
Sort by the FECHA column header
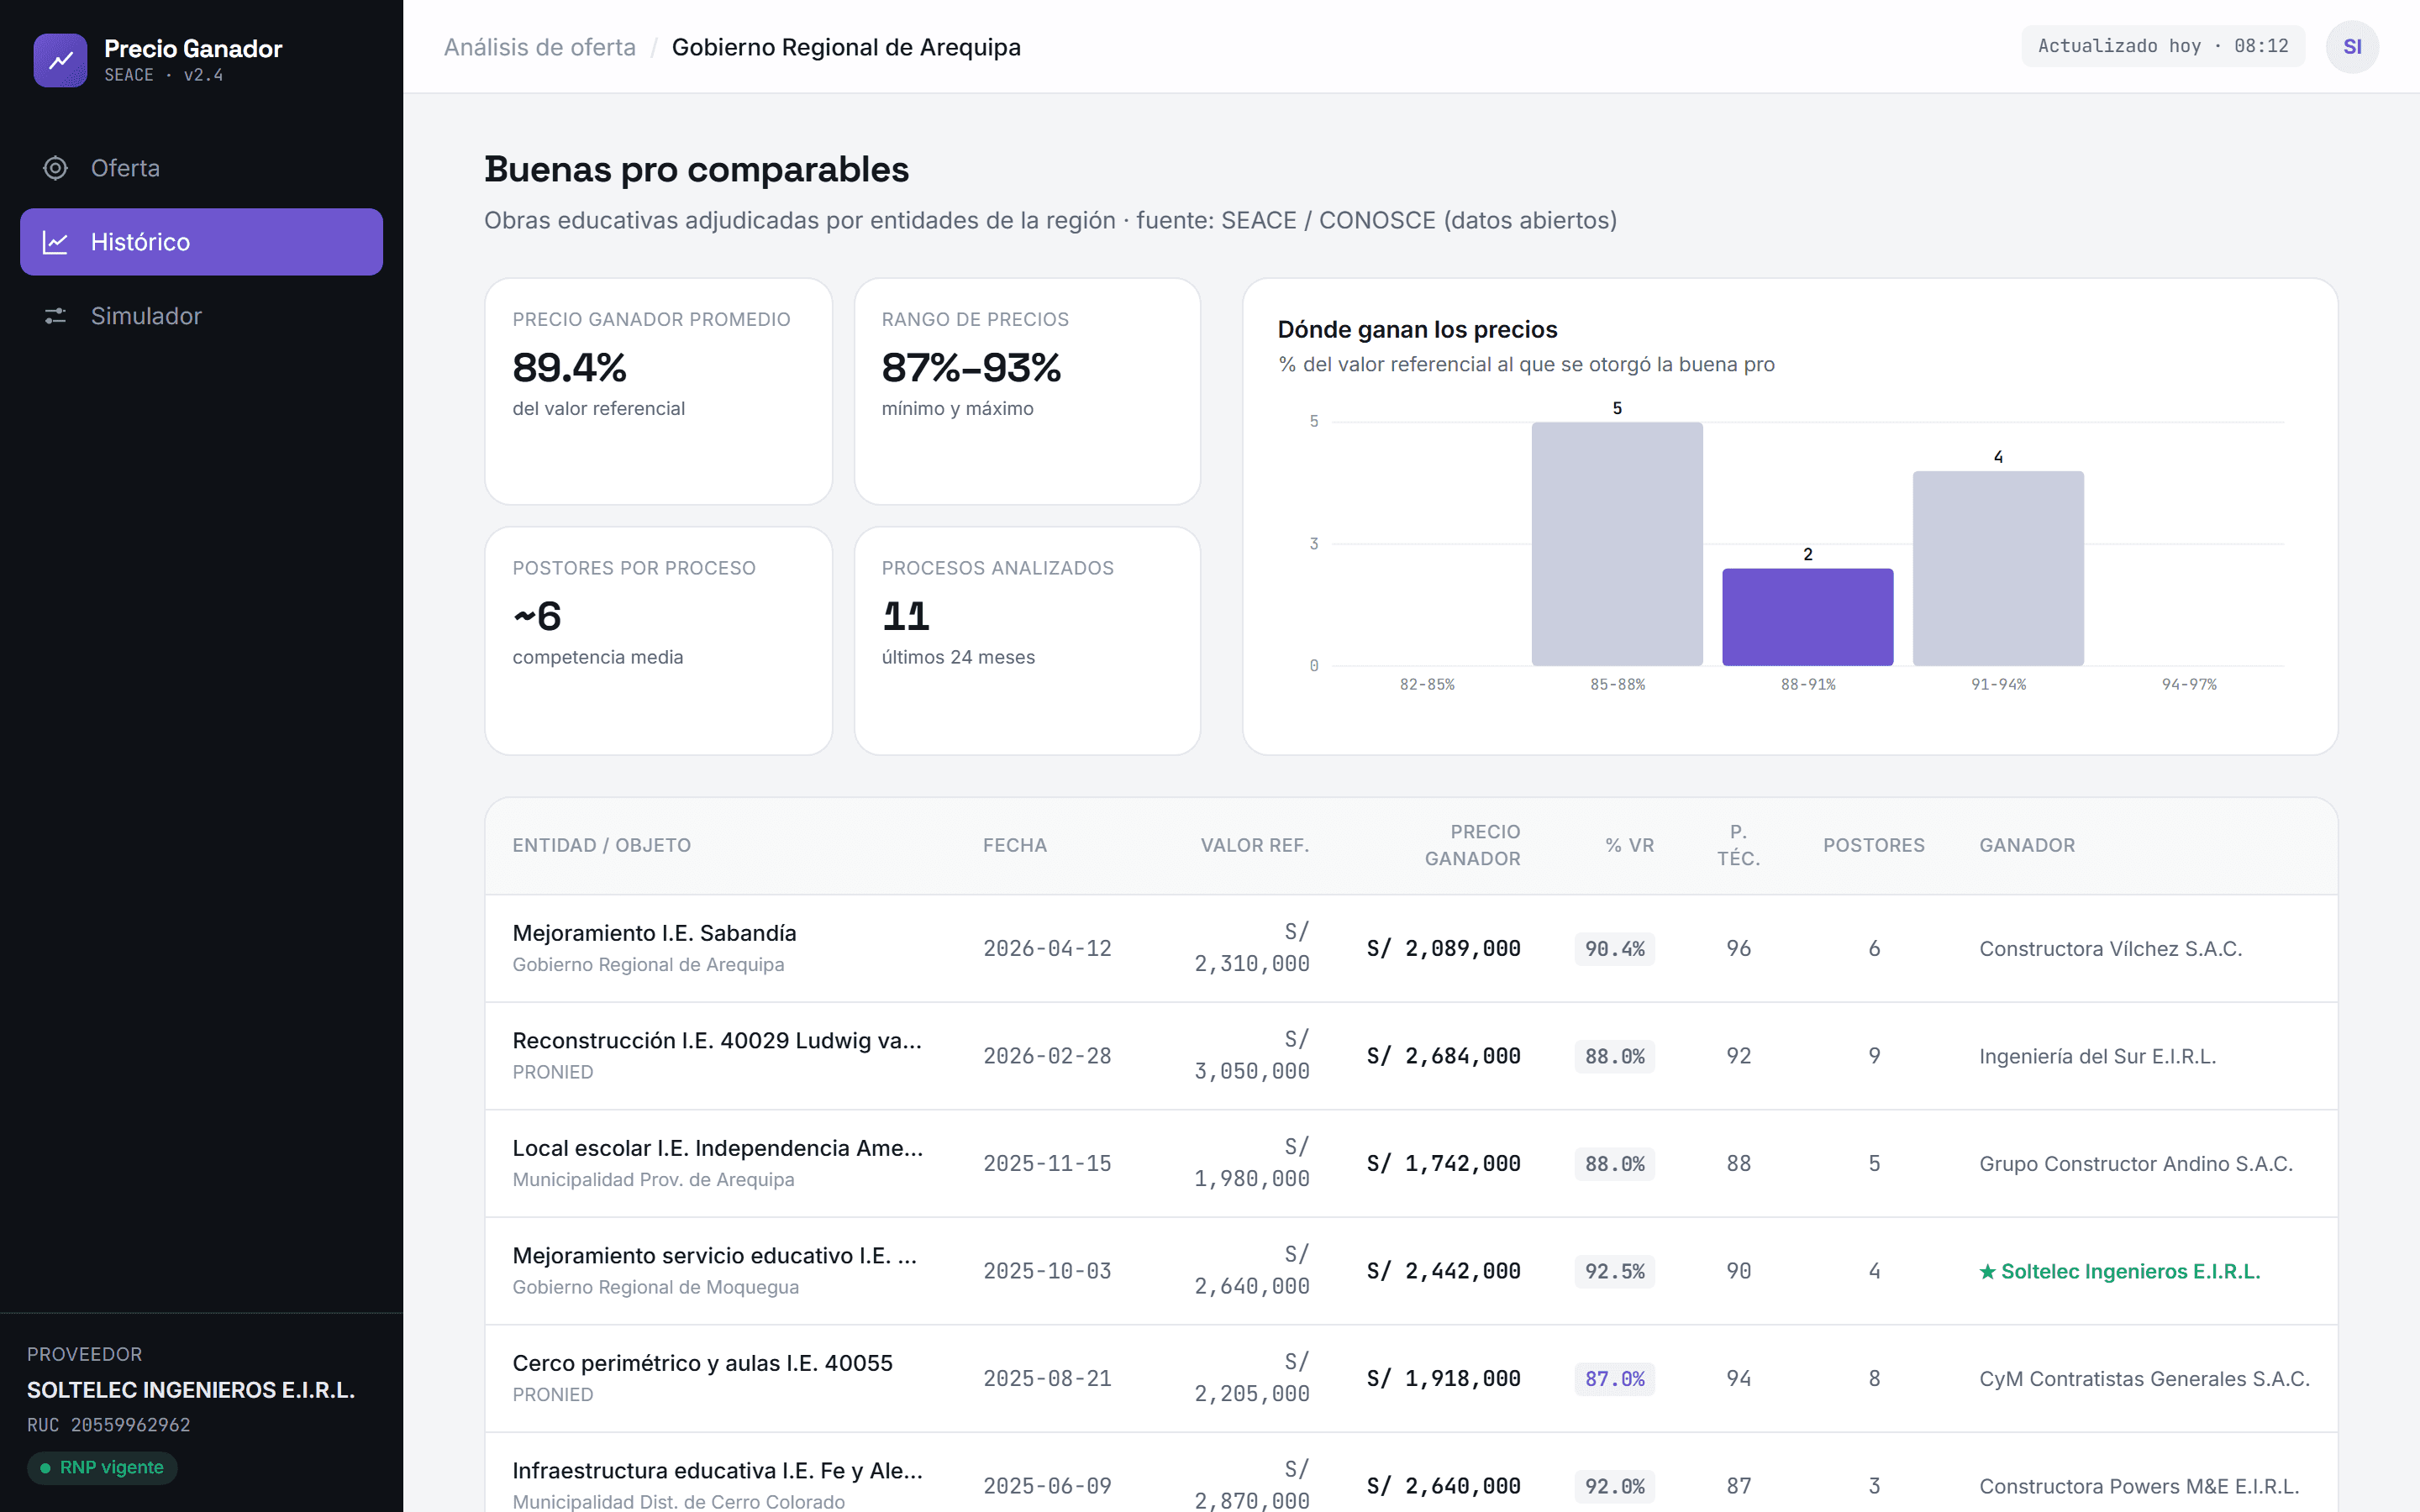pyautogui.click(x=1015, y=845)
